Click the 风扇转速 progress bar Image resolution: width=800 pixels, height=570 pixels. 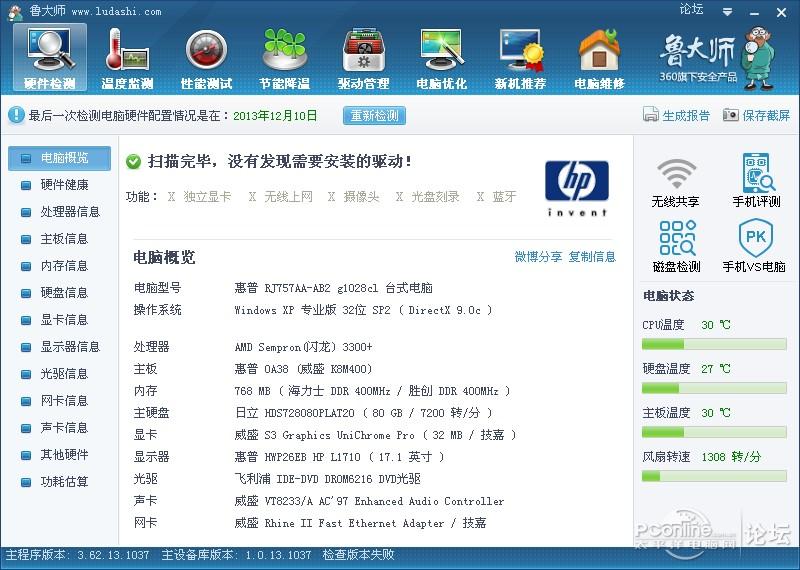[x=714, y=476]
